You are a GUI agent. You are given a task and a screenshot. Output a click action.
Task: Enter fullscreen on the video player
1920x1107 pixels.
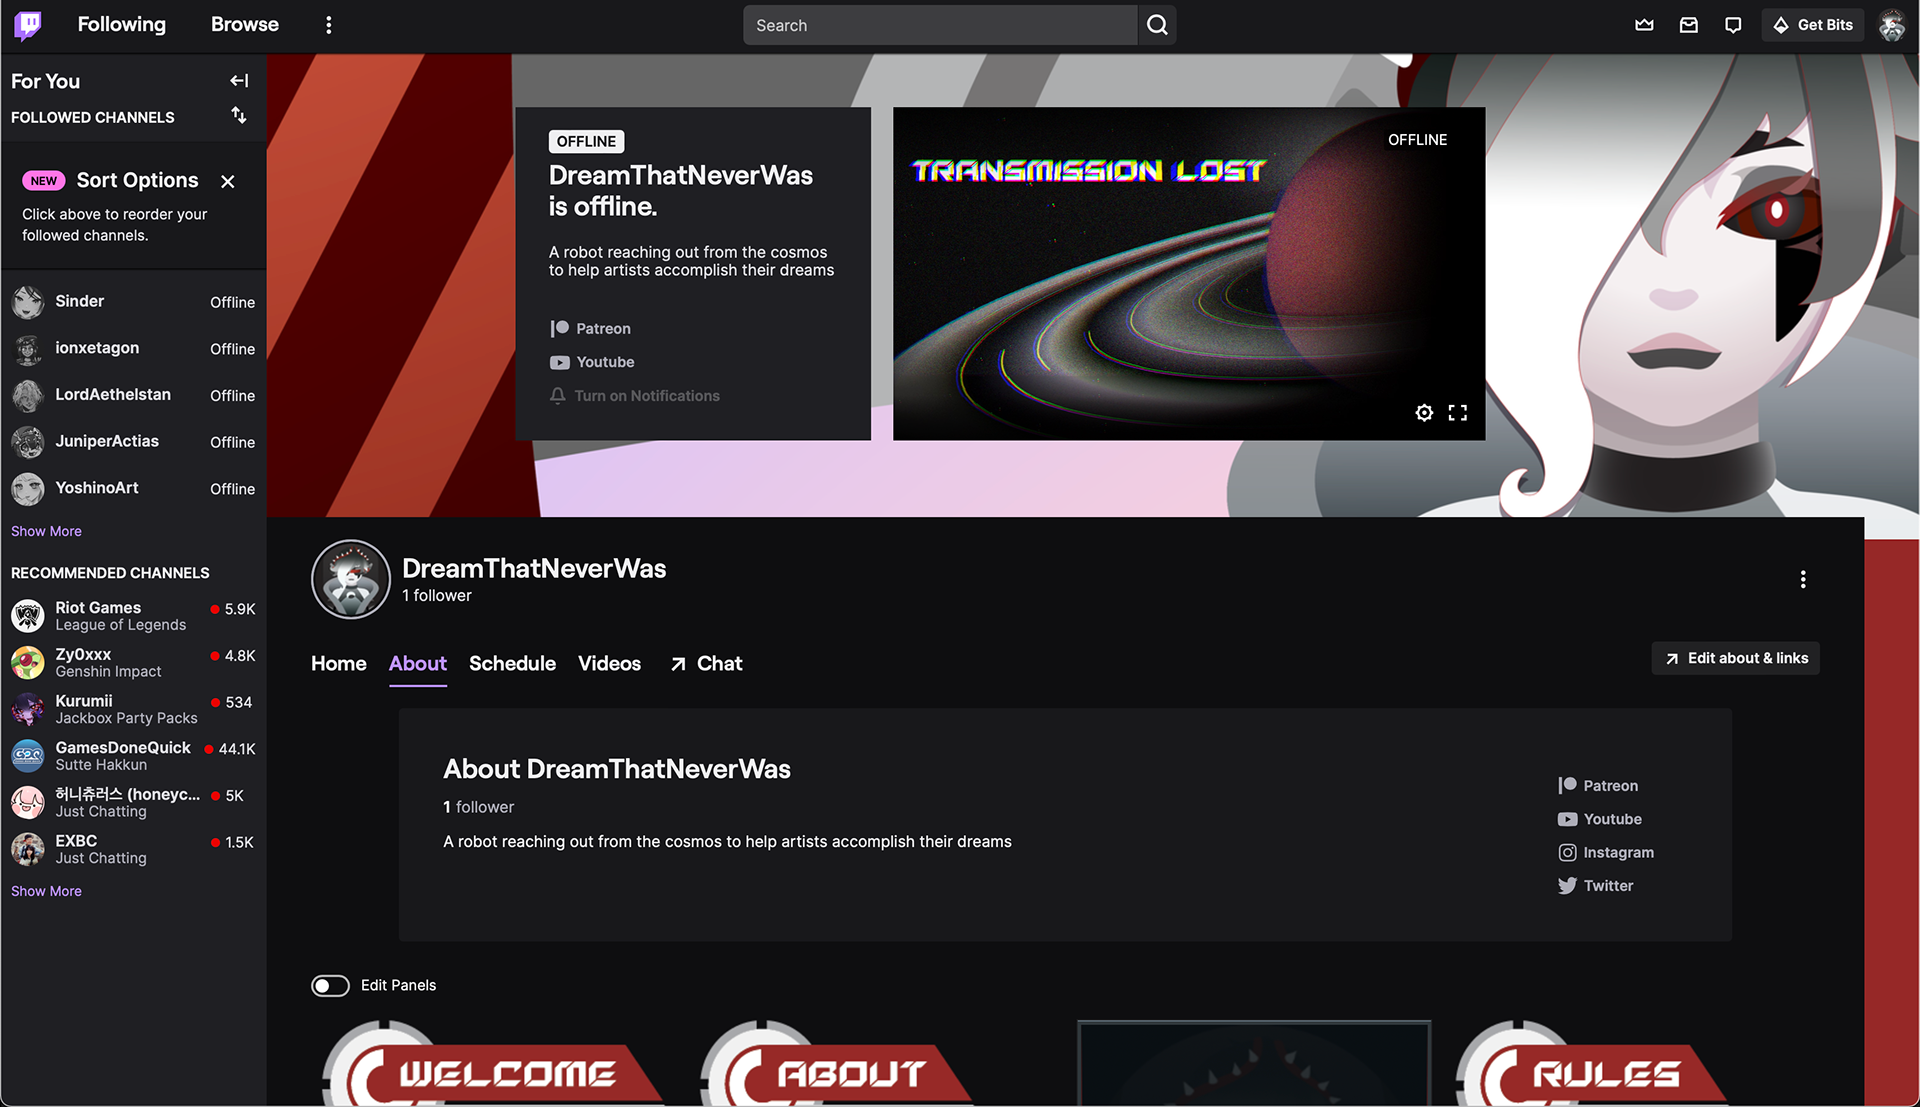[x=1458, y=413]
